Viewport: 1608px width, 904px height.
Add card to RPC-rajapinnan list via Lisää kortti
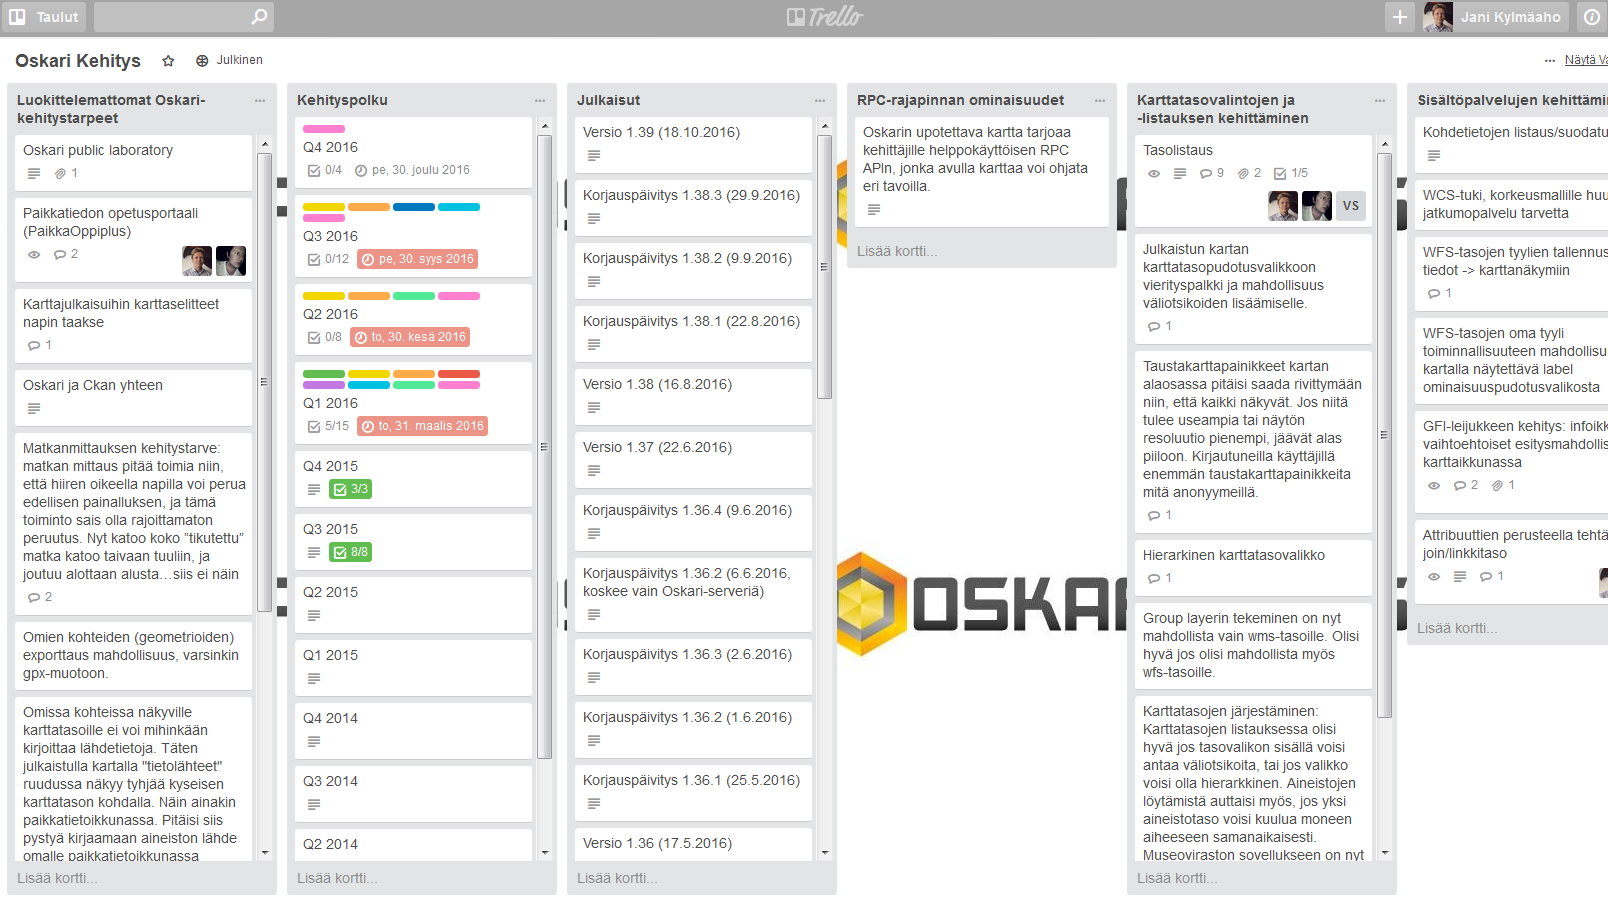click(897, 251)
